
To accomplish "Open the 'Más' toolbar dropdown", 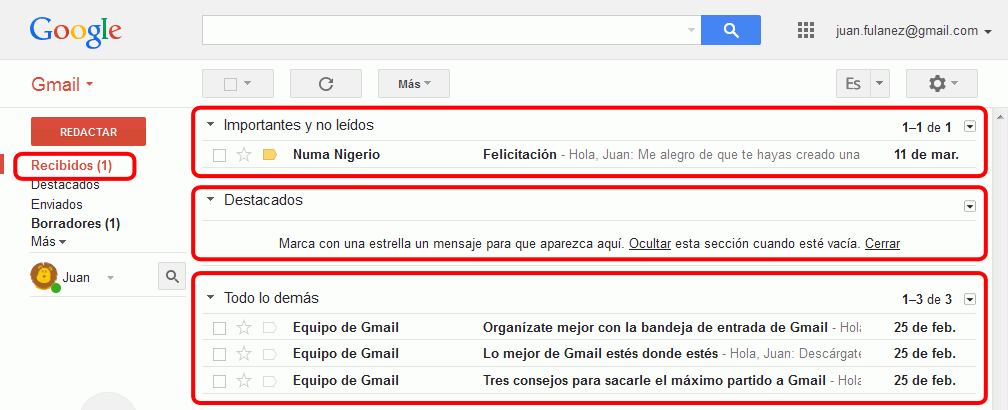I will pyautogui.click(x=414, y=84).
